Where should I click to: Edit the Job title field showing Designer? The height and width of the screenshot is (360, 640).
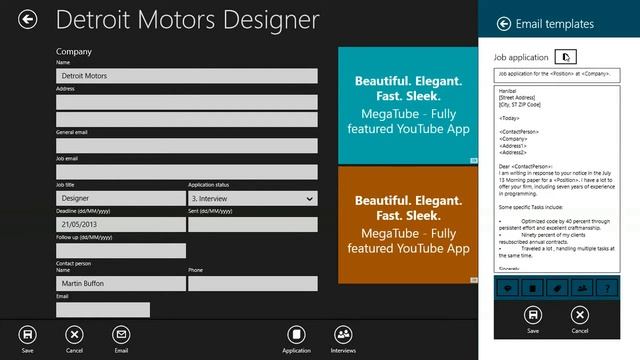point(121,198)
